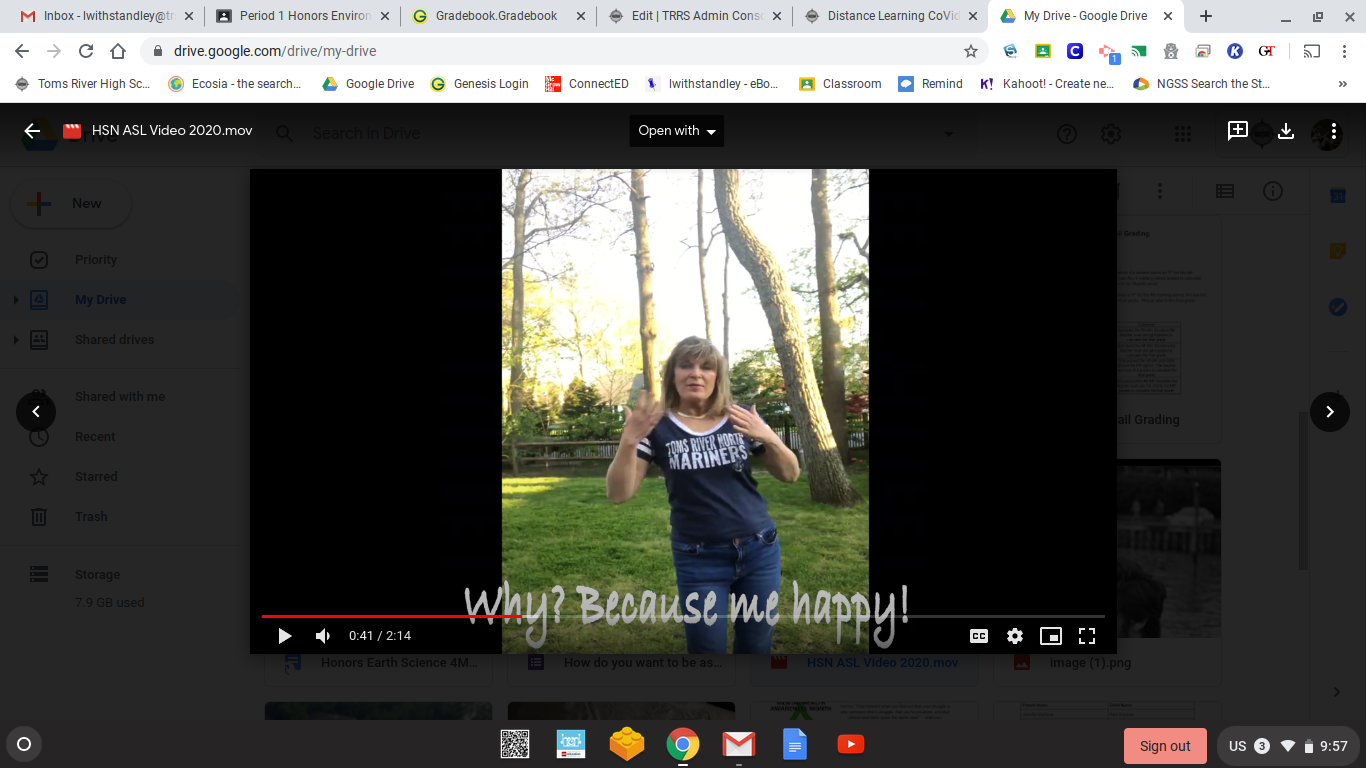
Task: Open the preview's more actions menu
Action: 1334,131
